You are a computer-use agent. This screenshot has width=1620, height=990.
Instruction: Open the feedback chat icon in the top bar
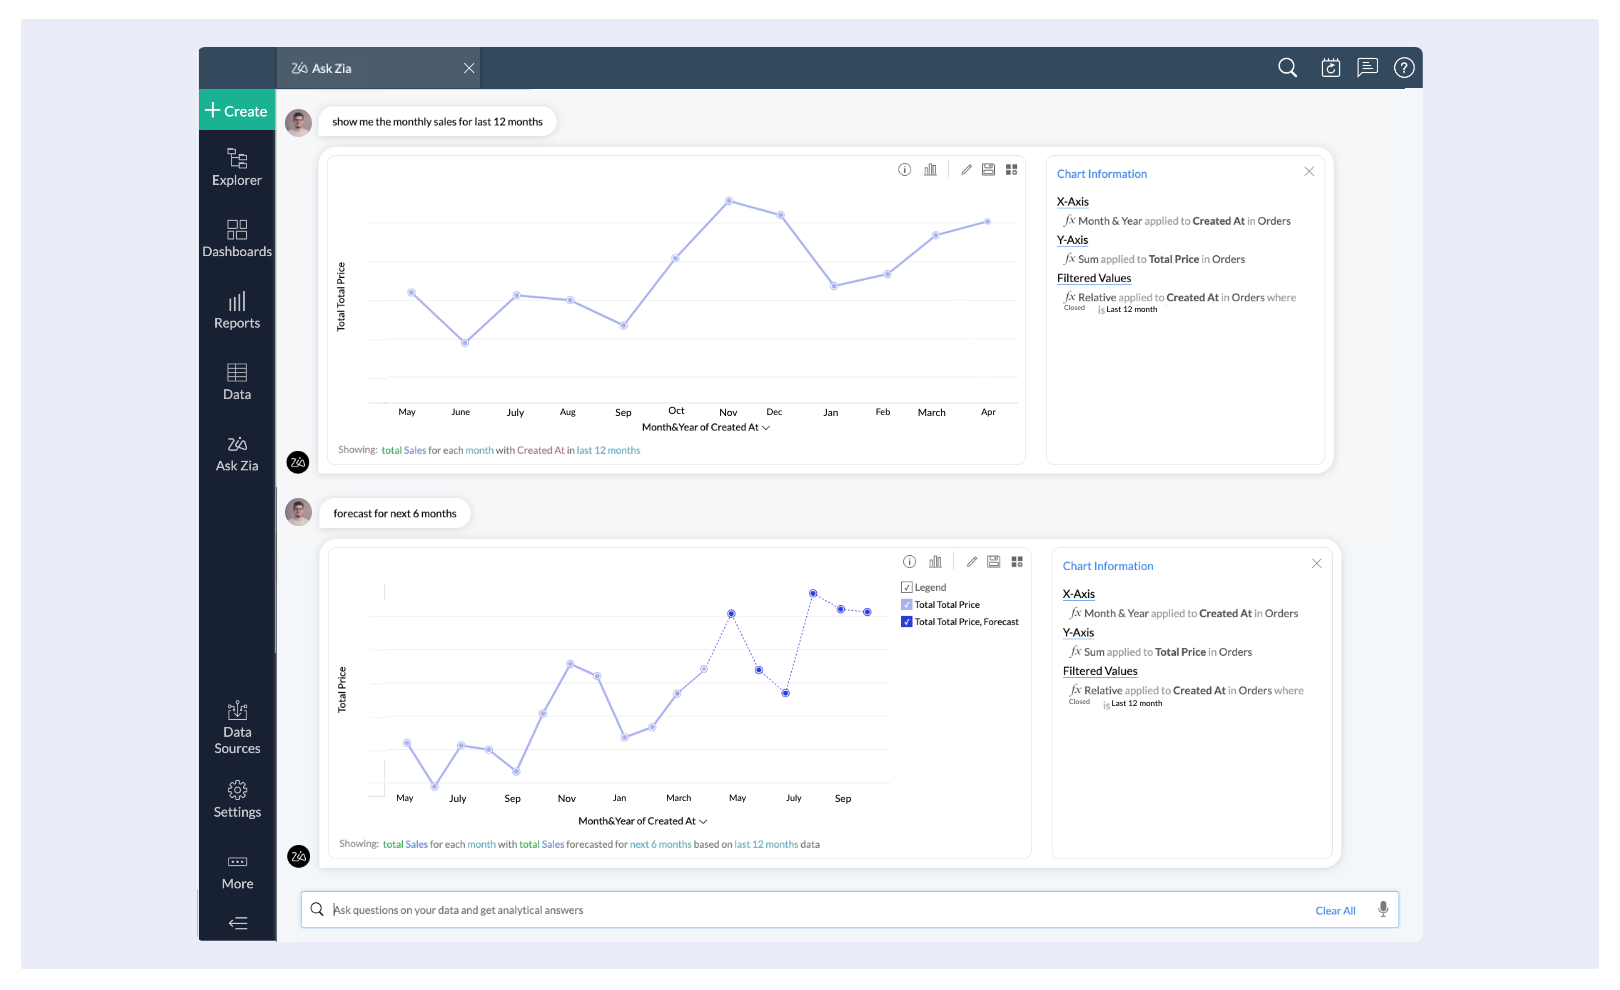point(1367,67)
